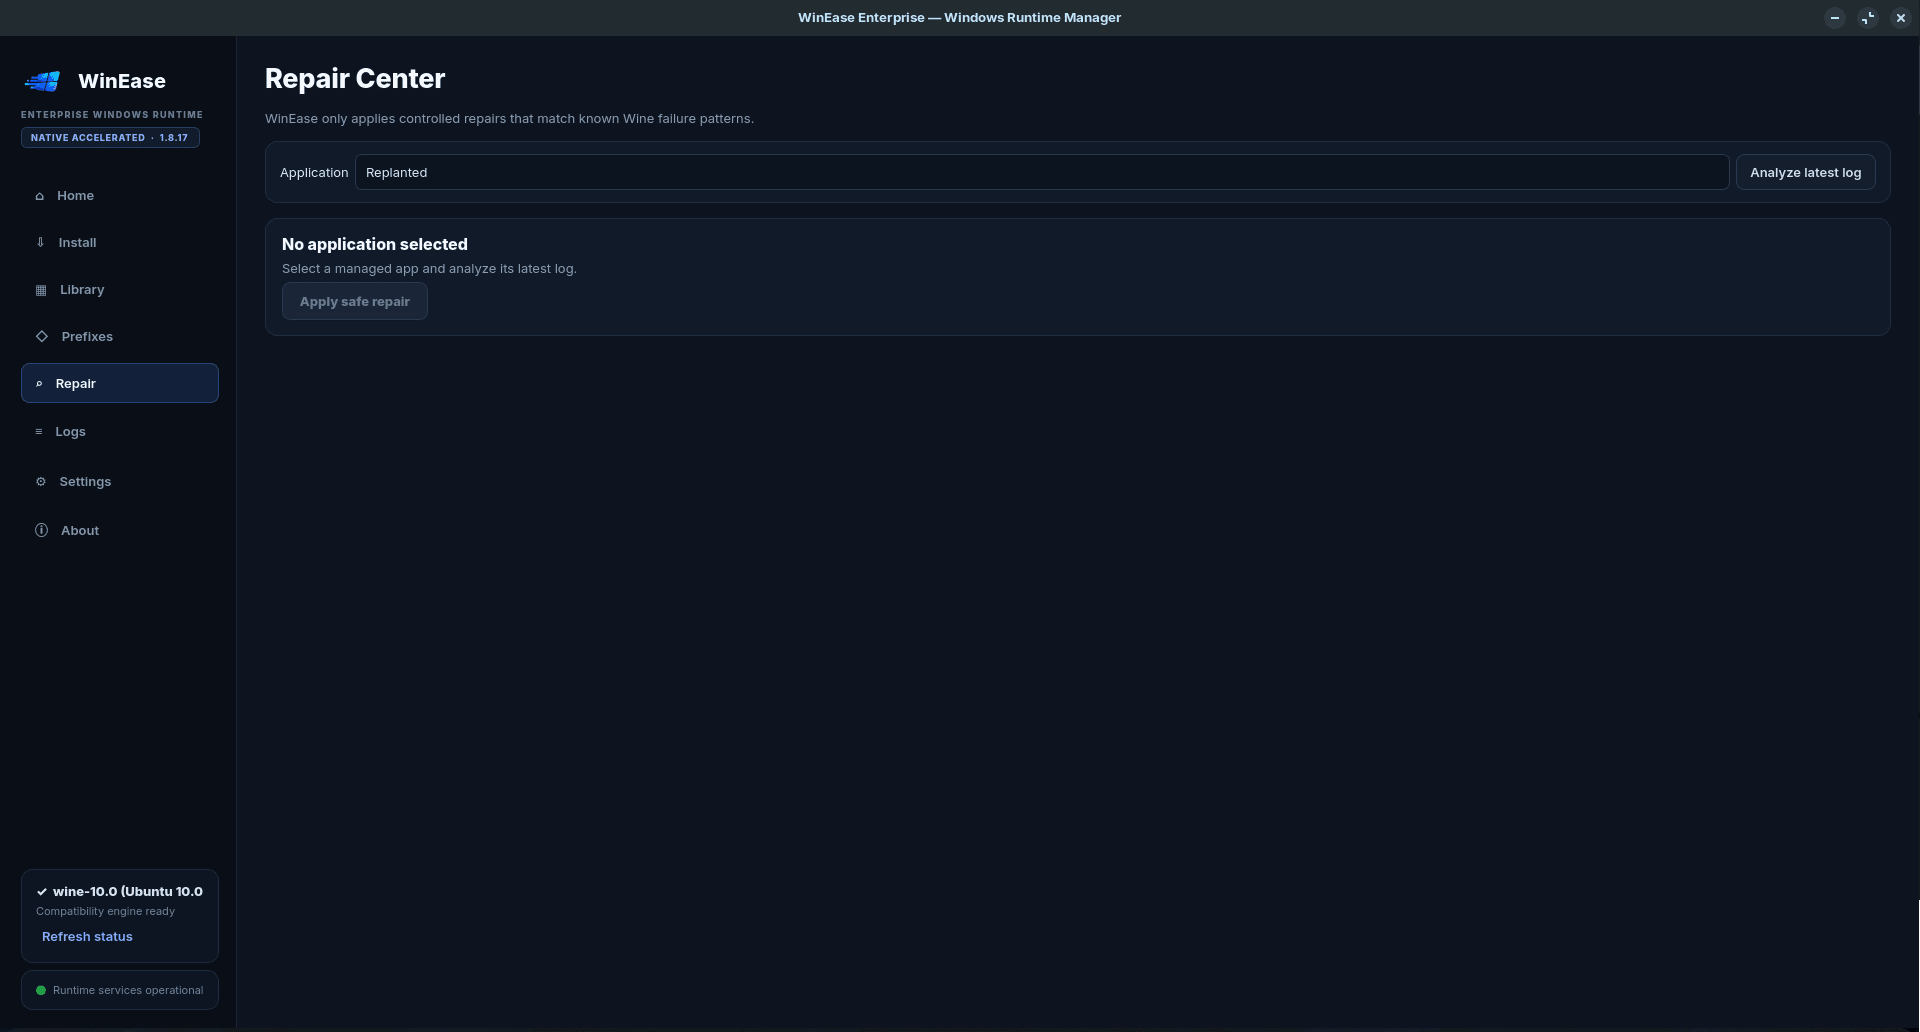Screen dimensions: 1920x1032
Task: Switch to the Library section
Action: click(120, 290)
